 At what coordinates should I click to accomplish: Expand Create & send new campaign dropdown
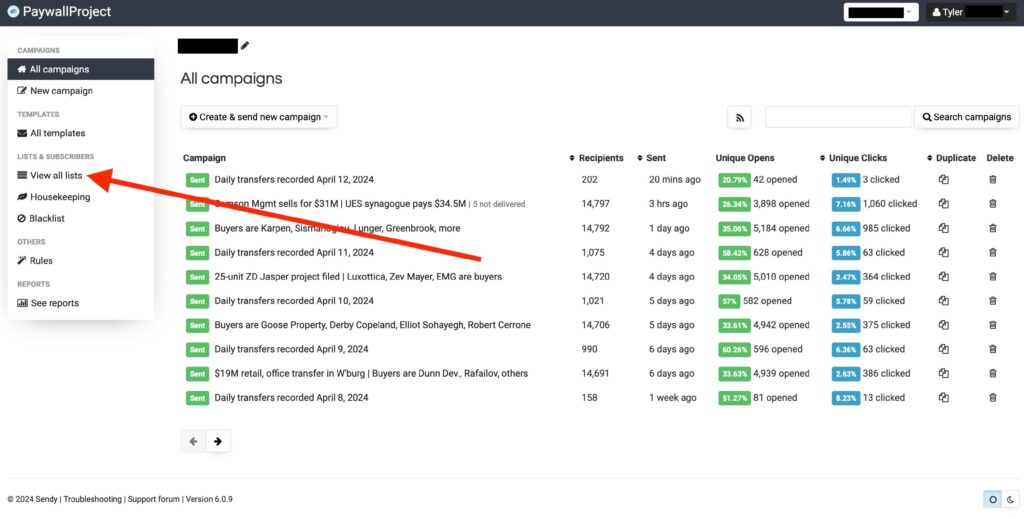[259, 117]
